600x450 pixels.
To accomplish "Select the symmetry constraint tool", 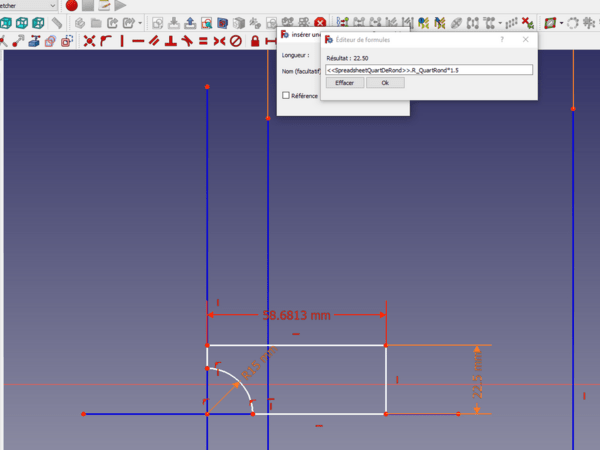I will coord(219,41).
